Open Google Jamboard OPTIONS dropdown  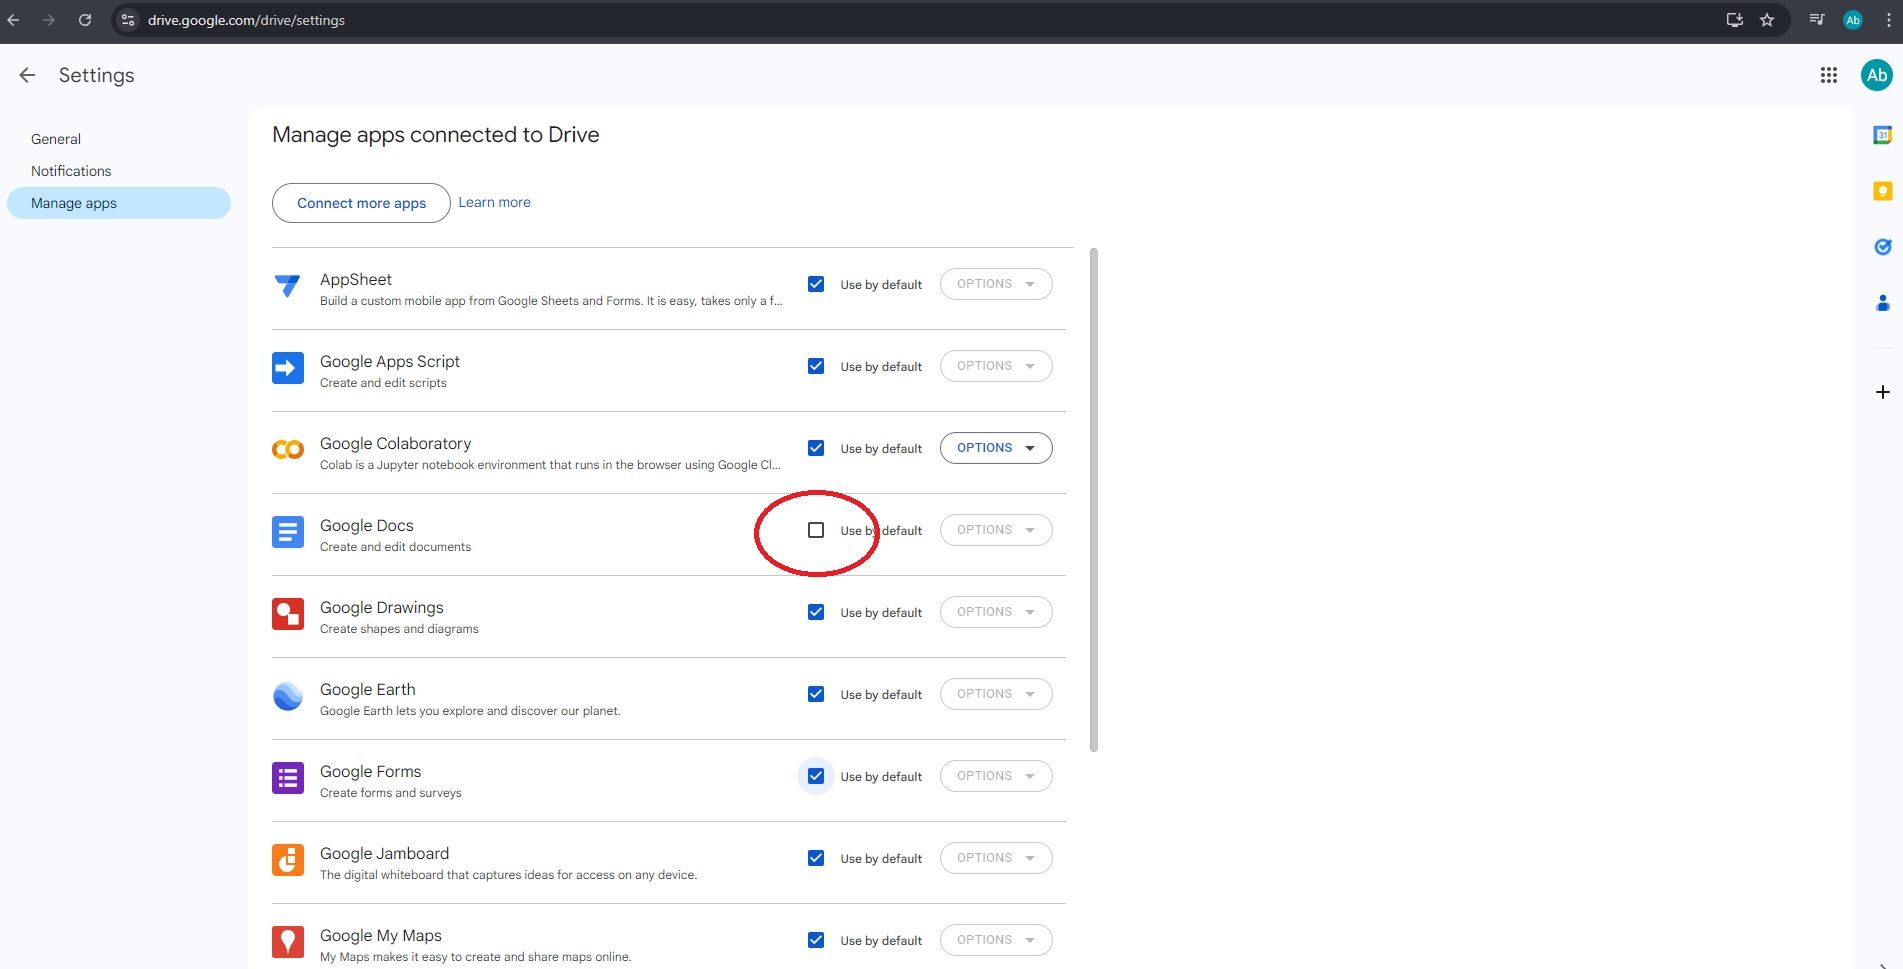click(x=996, y=858)
